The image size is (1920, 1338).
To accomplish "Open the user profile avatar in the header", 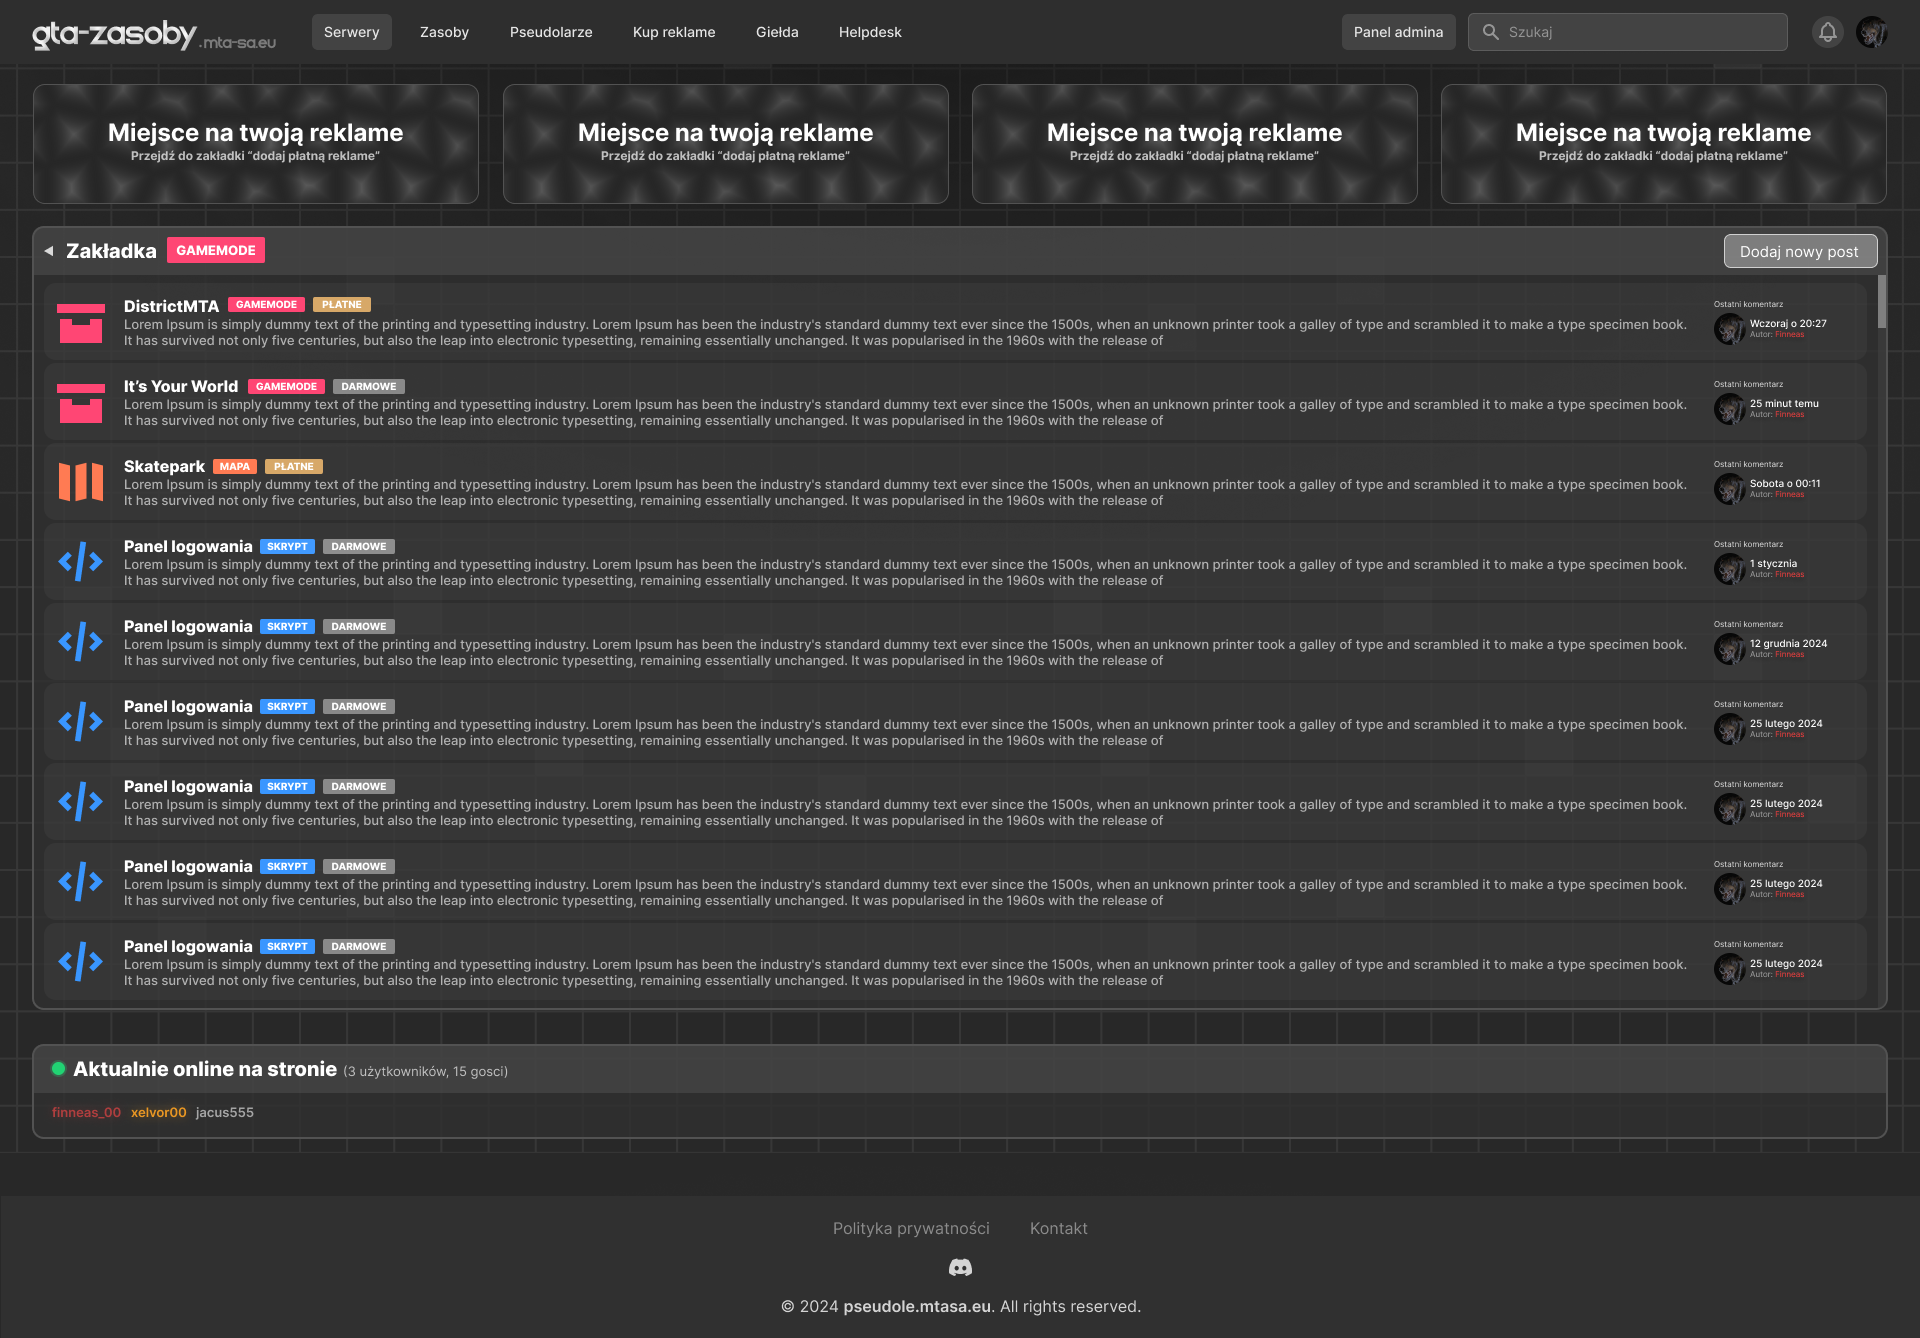I will tap(1871, 32).
